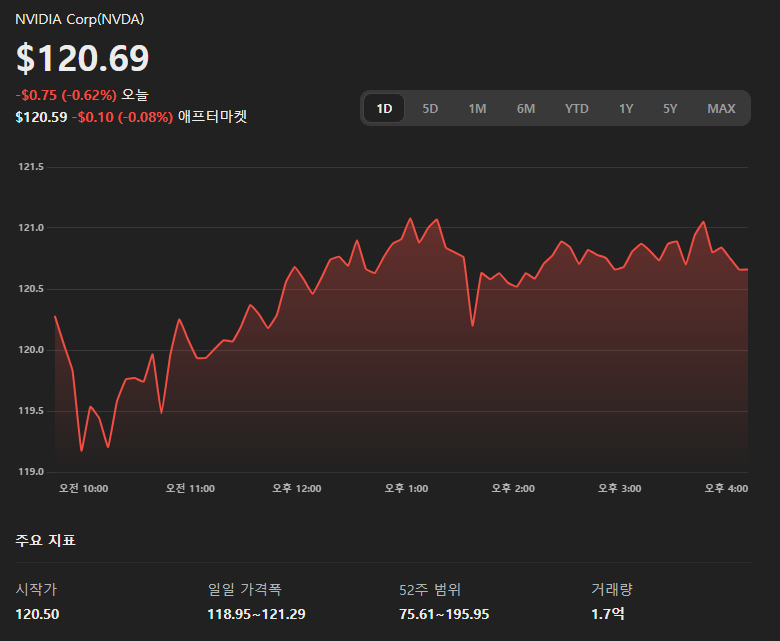Click the 119.0 y-axis label
The image size is (780, 641).
pos(31,472)
